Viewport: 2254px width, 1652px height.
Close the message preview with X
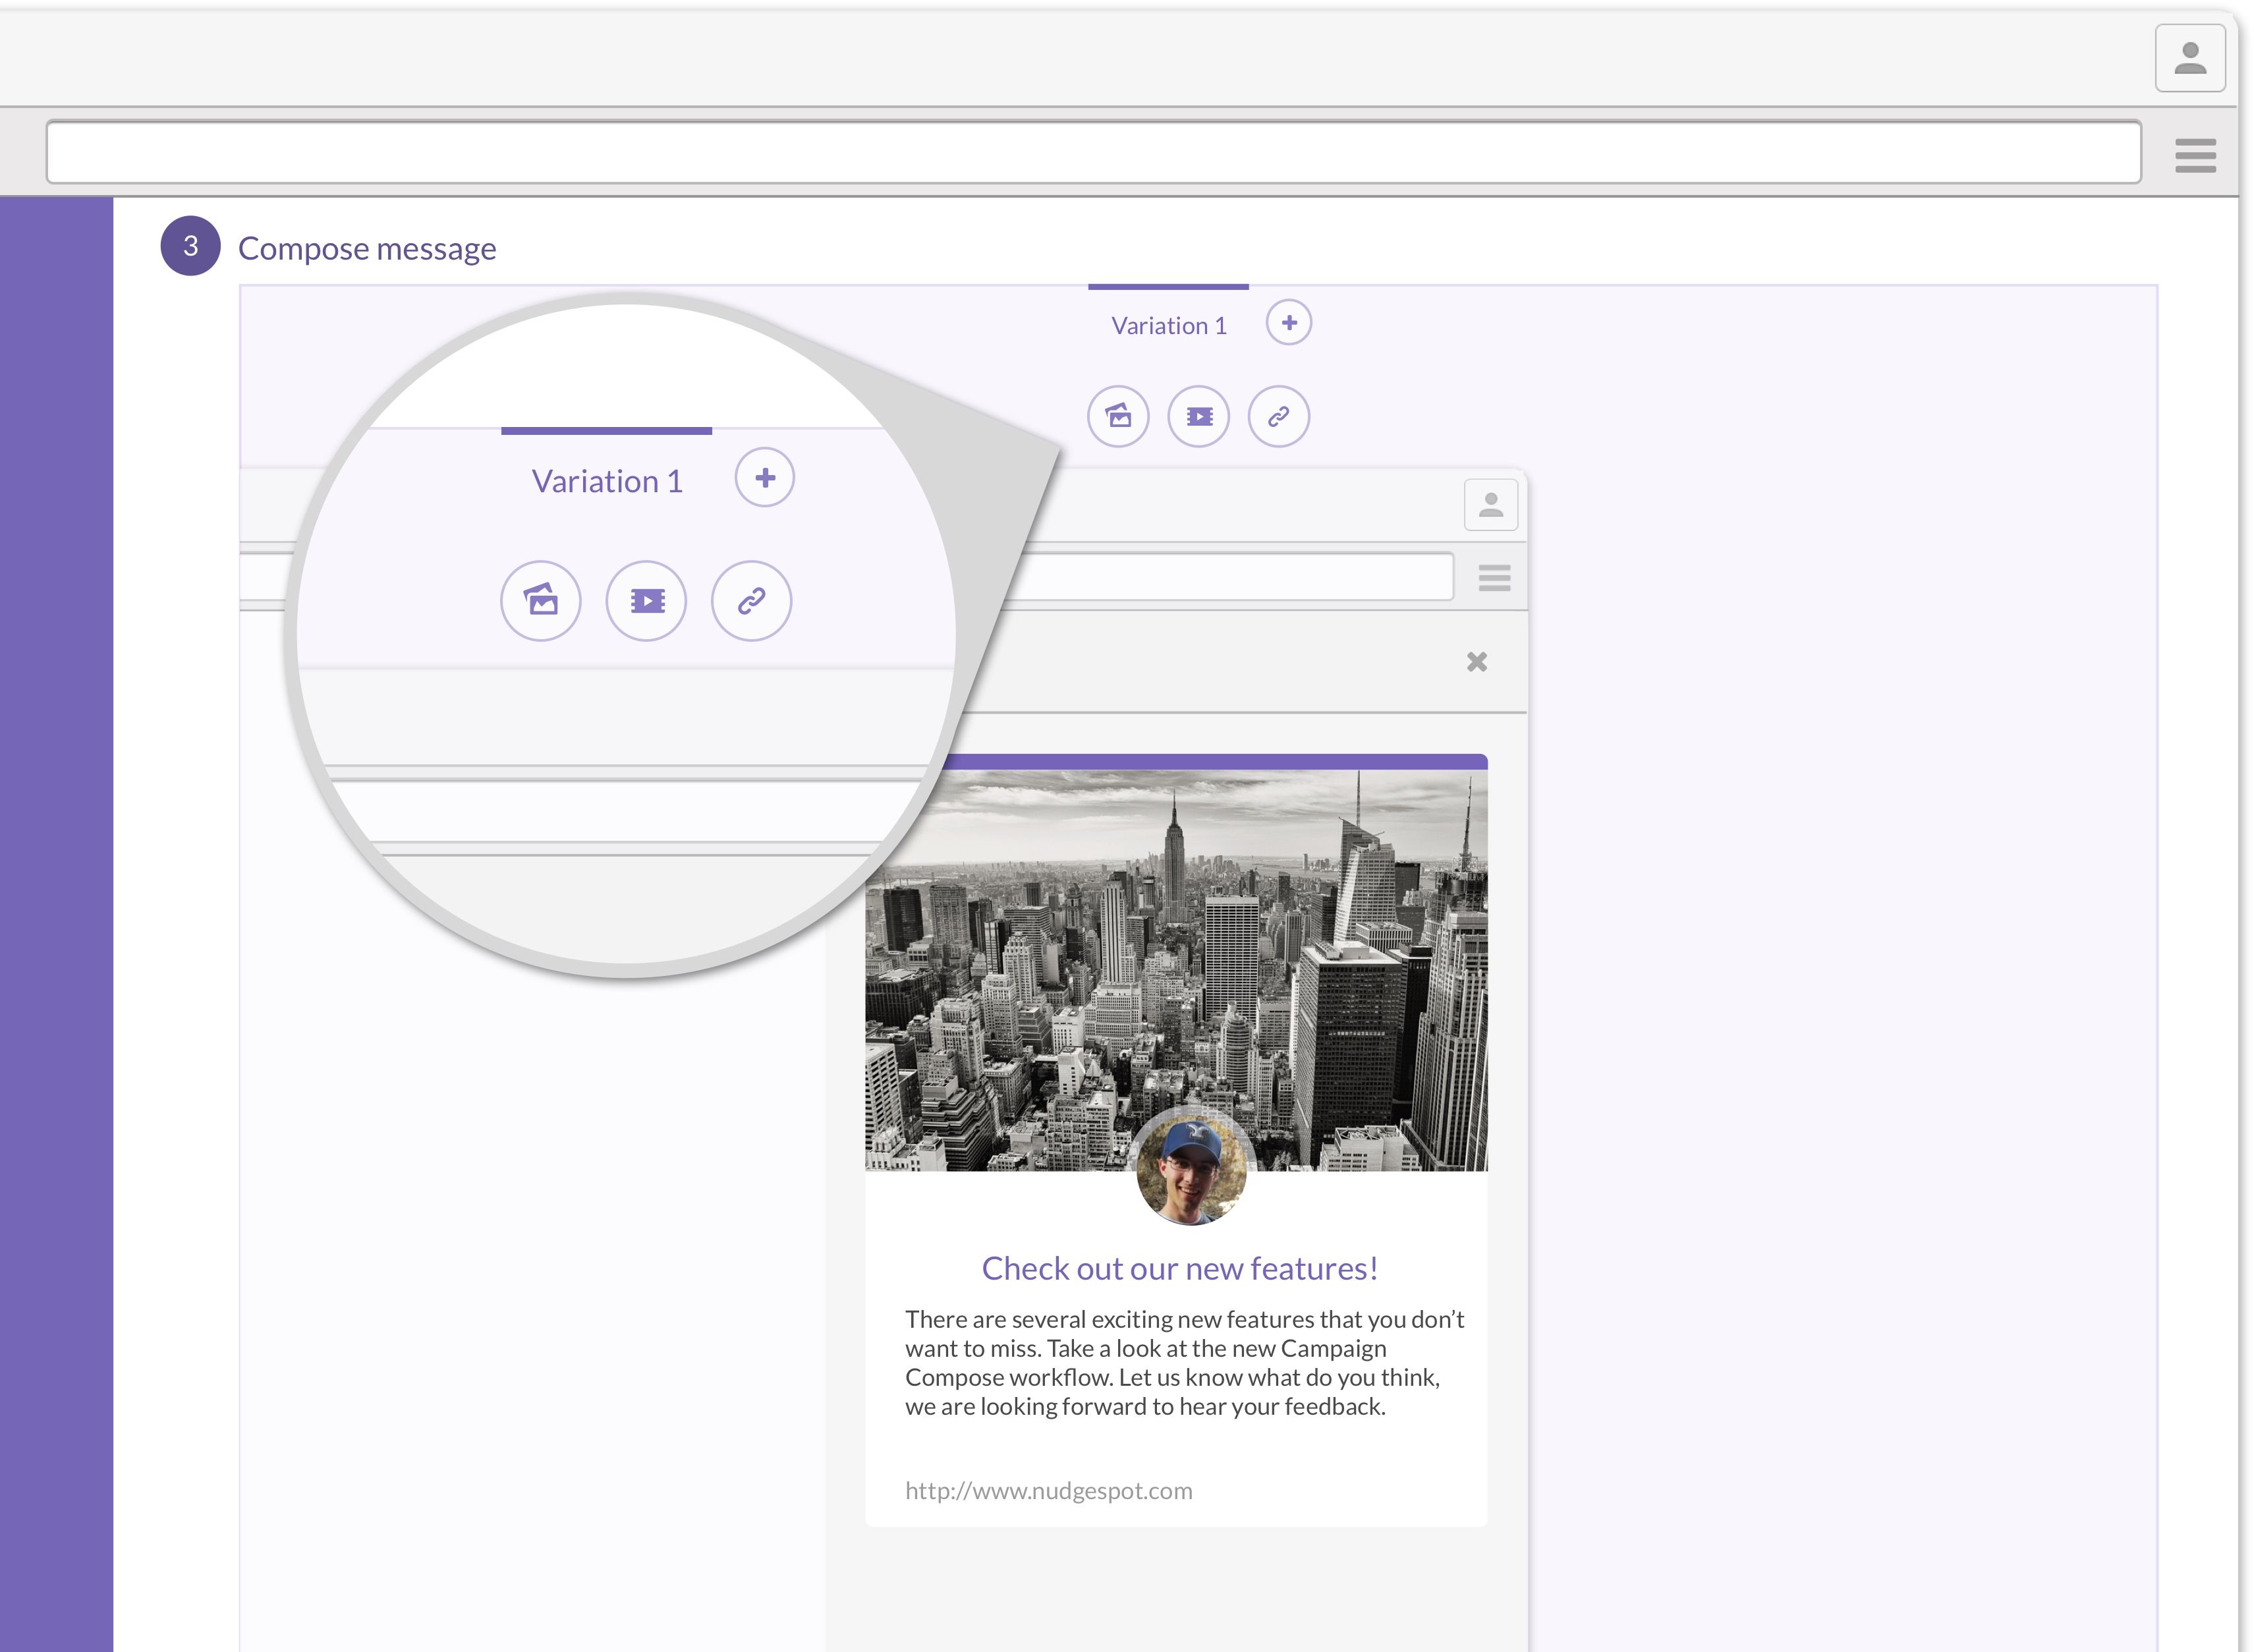[x=1477, y=662]
